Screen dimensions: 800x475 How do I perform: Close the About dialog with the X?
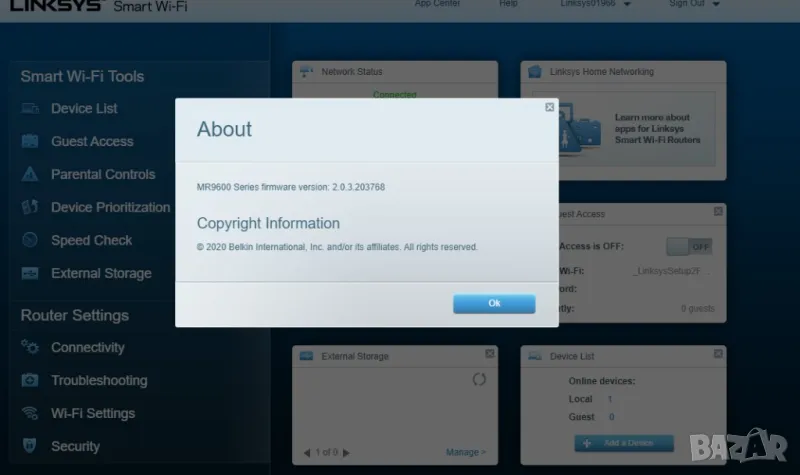[x=549, y=106]
